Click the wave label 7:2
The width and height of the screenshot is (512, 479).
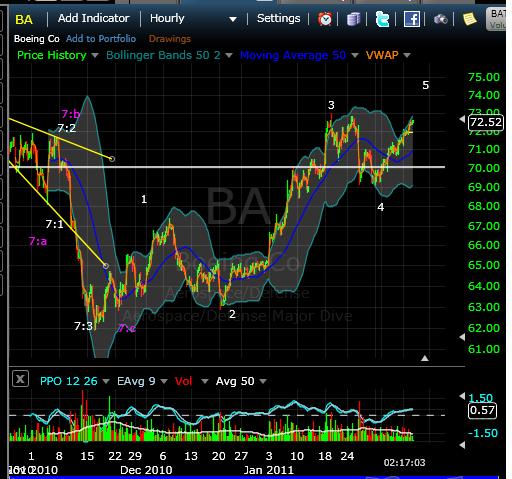click(67, 128)
